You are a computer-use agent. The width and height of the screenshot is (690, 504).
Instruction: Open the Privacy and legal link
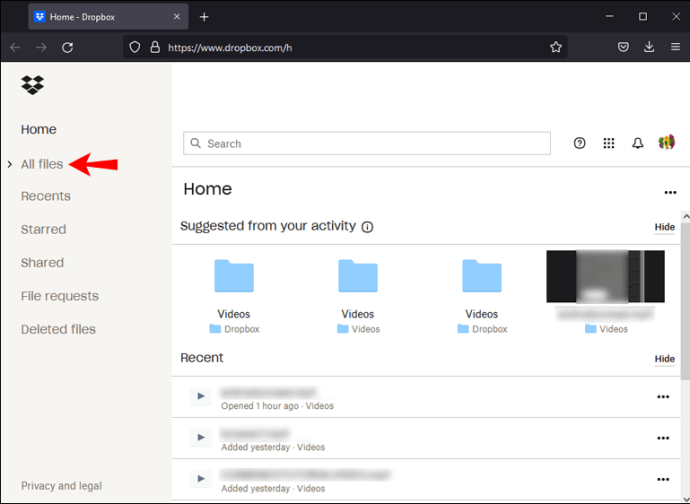coord(61,486)
